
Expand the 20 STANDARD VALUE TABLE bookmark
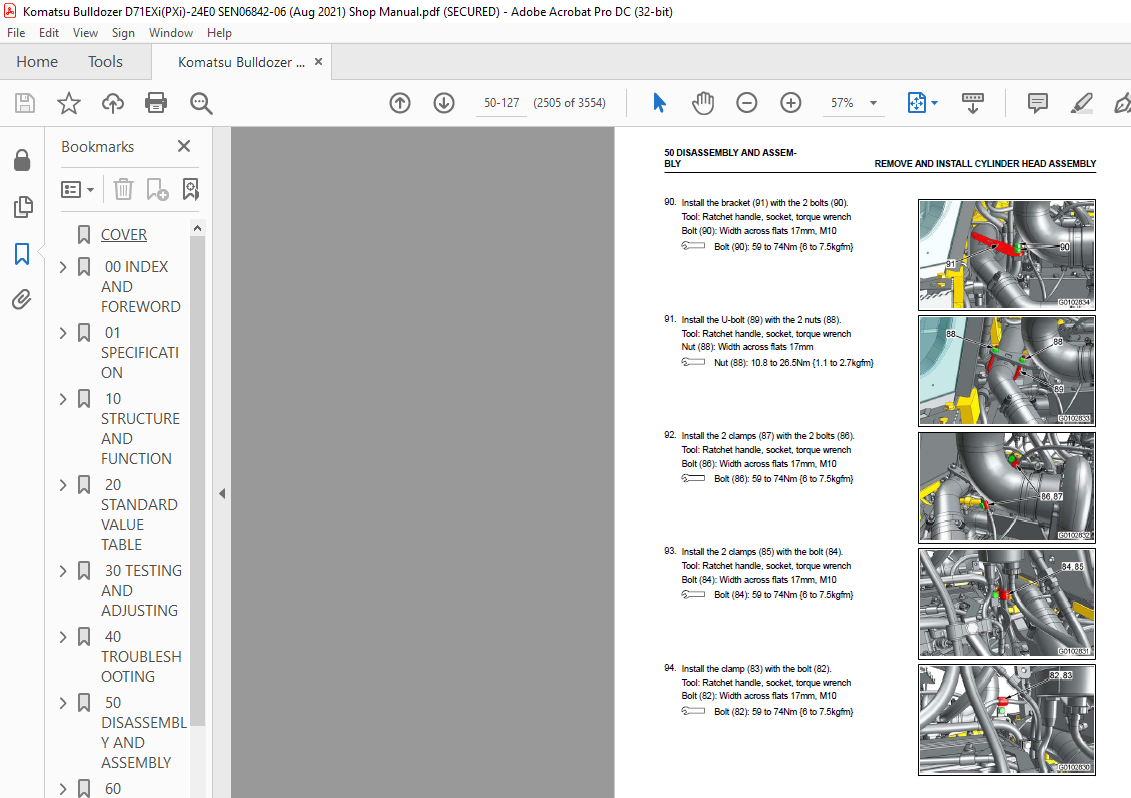(63, 485)
